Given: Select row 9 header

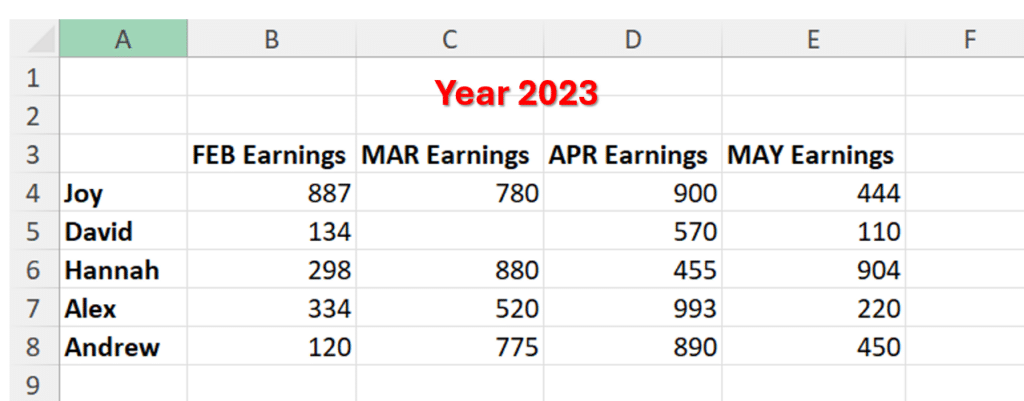Looking at the screenshot, I should point(30,384).
